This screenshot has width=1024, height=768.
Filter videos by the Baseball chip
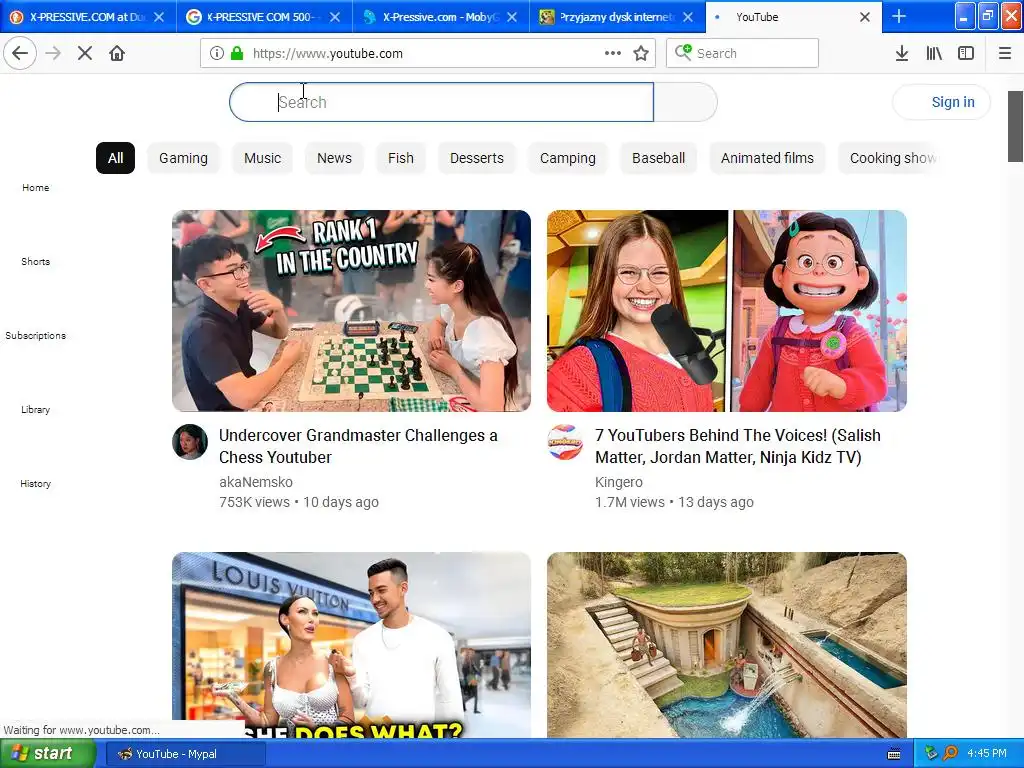coord(658,158)
